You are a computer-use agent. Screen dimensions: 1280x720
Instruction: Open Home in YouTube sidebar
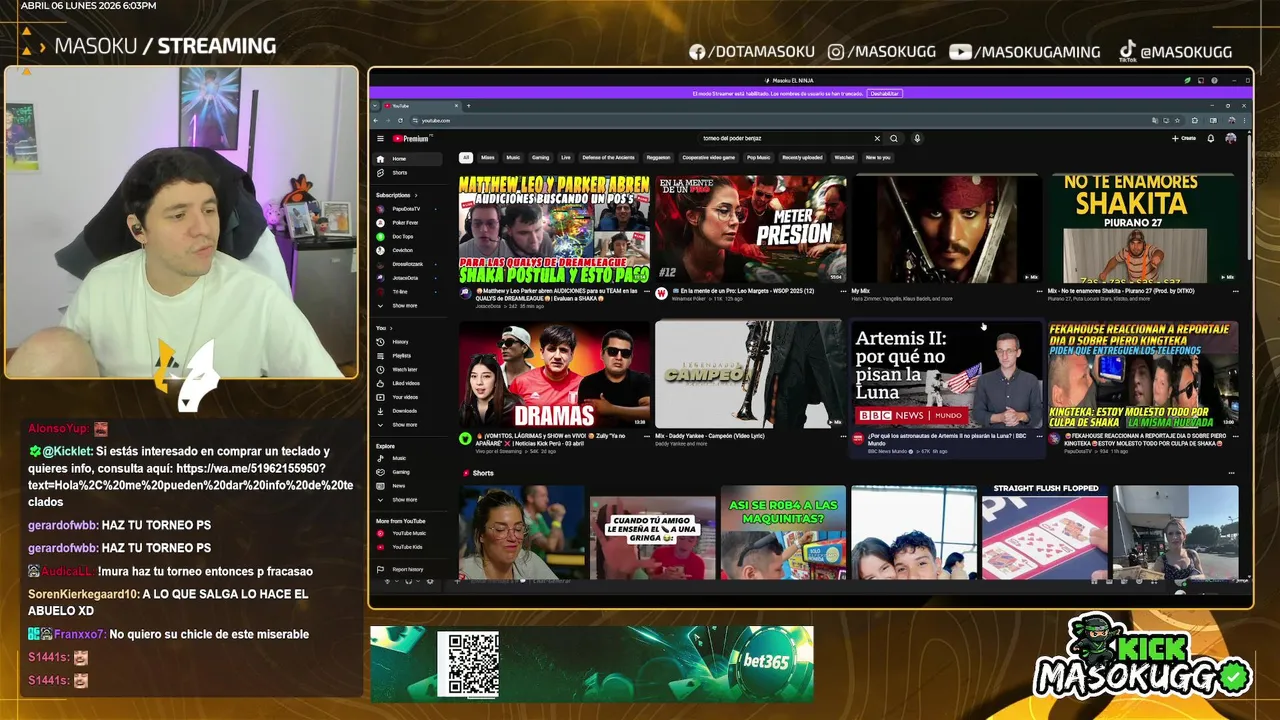(407, 159)
